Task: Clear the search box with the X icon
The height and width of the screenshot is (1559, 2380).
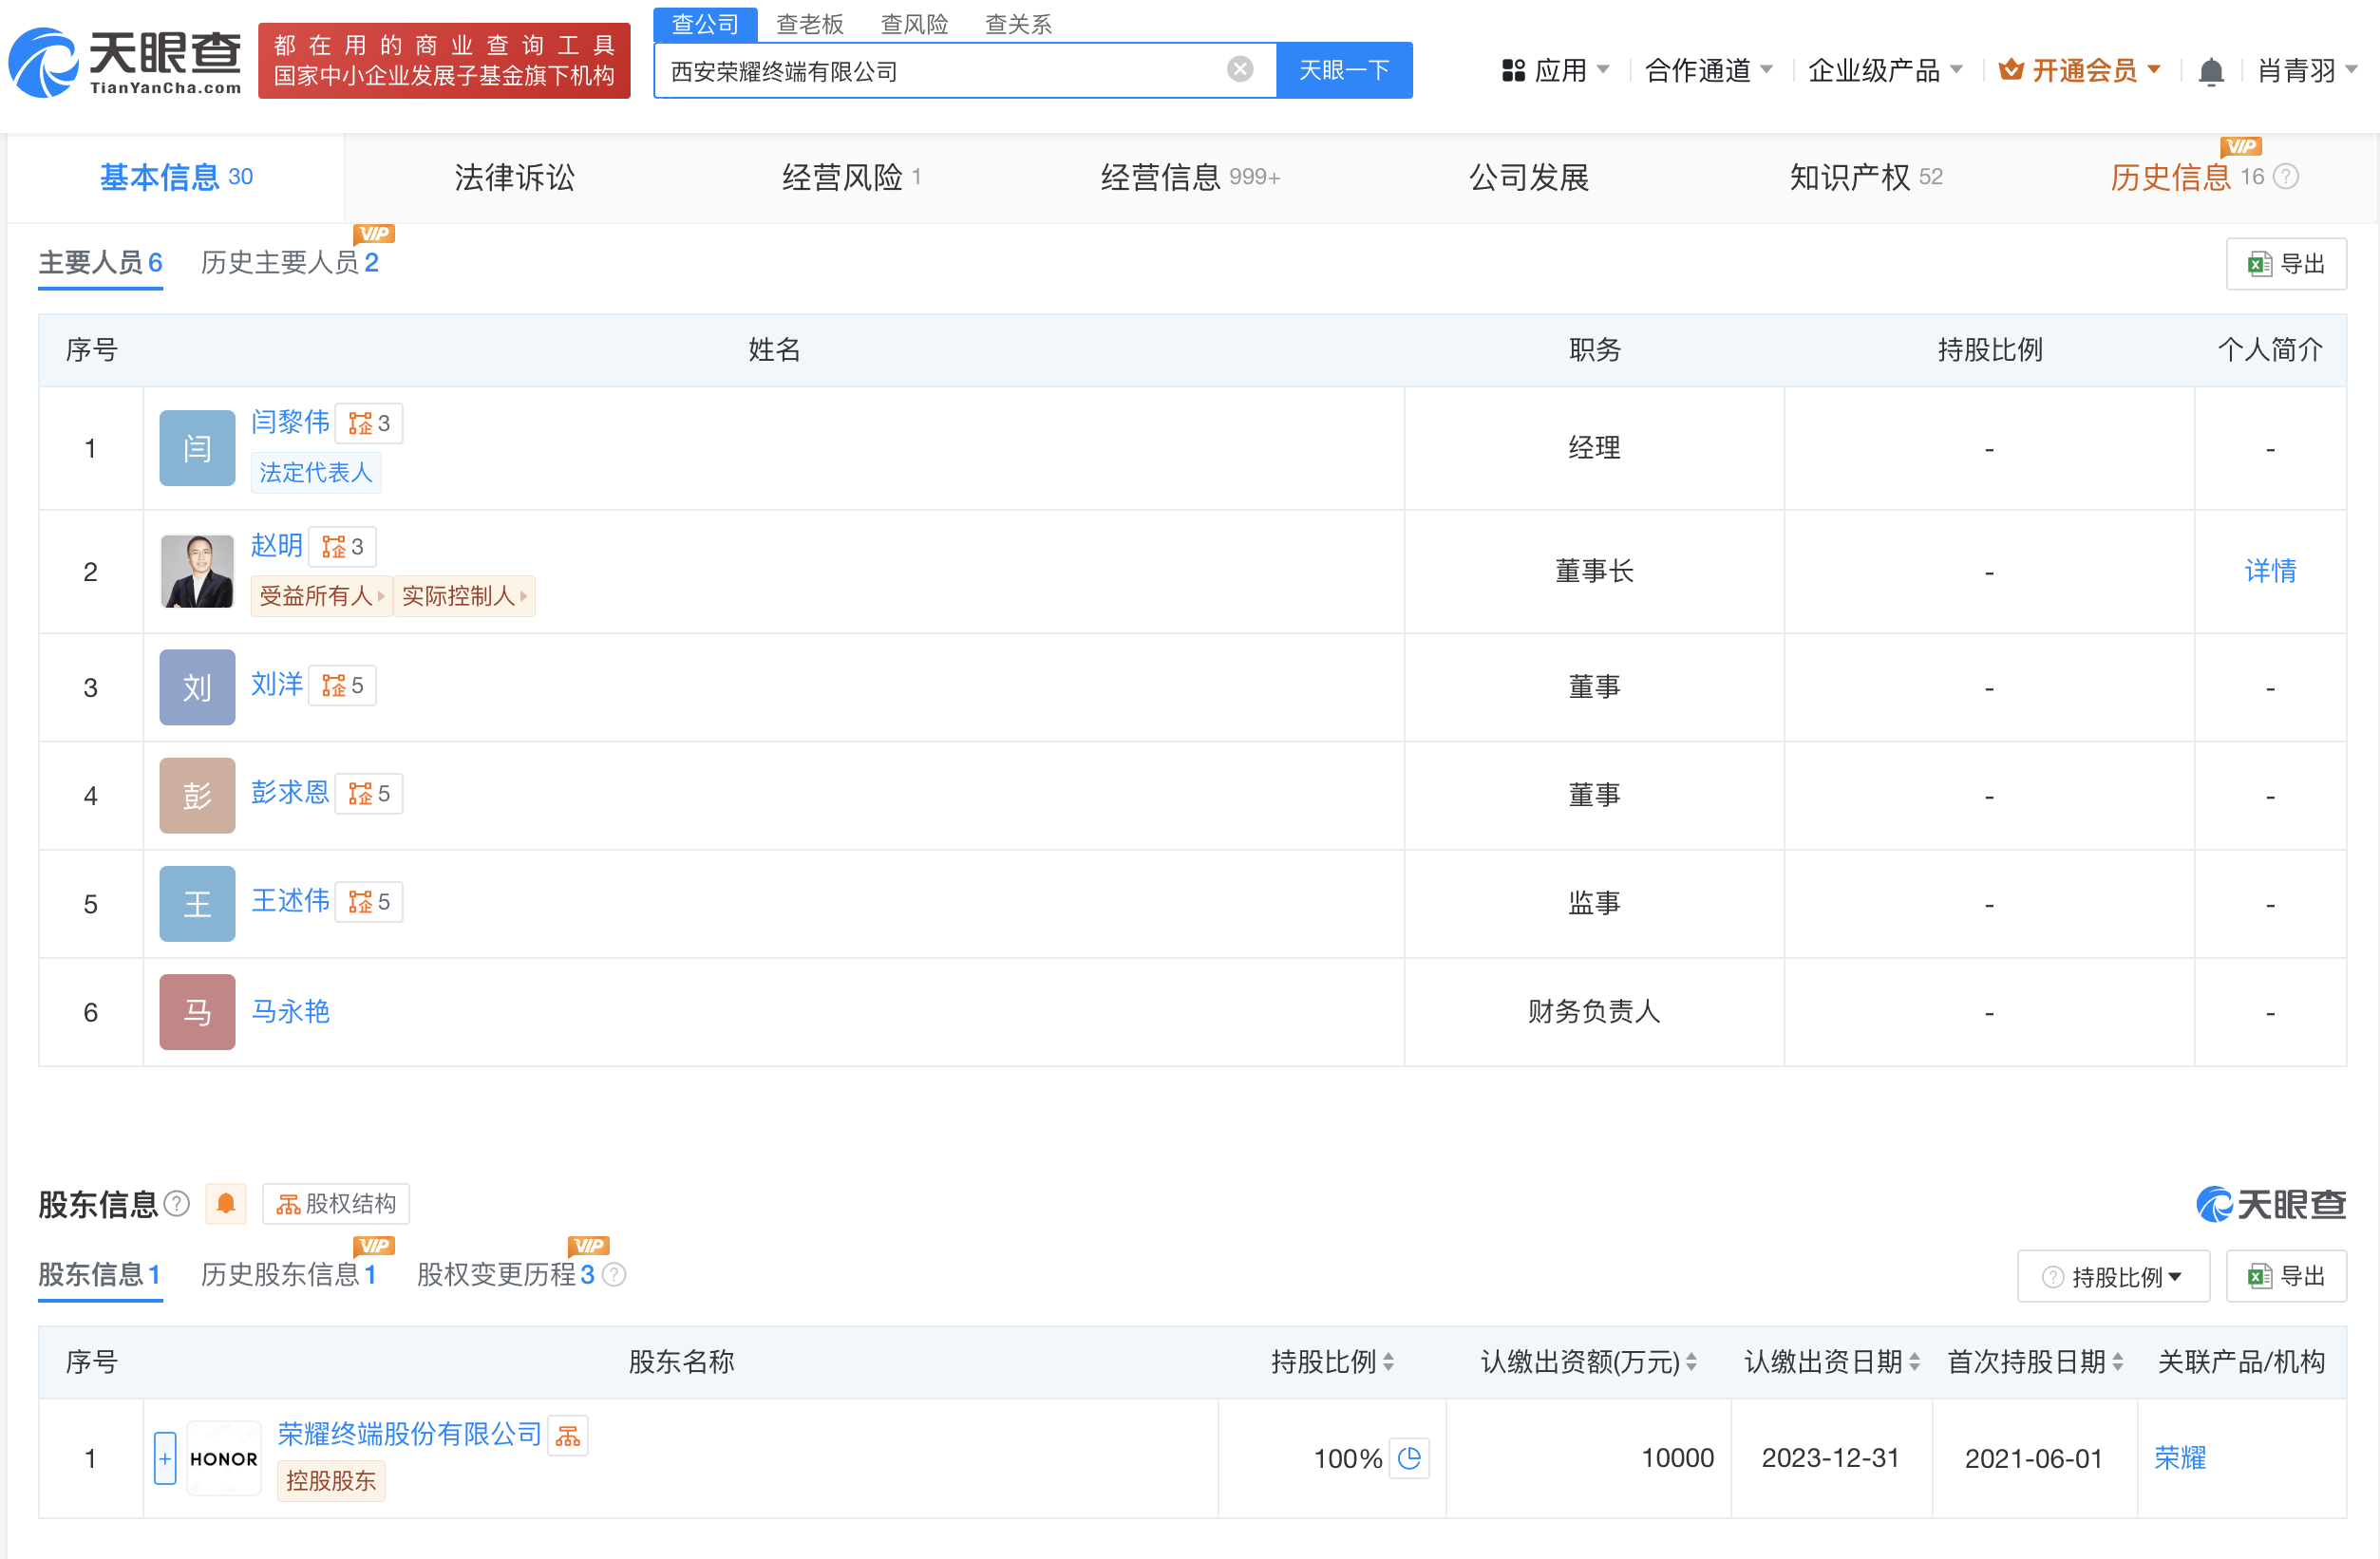Action: click(1239, 69)
